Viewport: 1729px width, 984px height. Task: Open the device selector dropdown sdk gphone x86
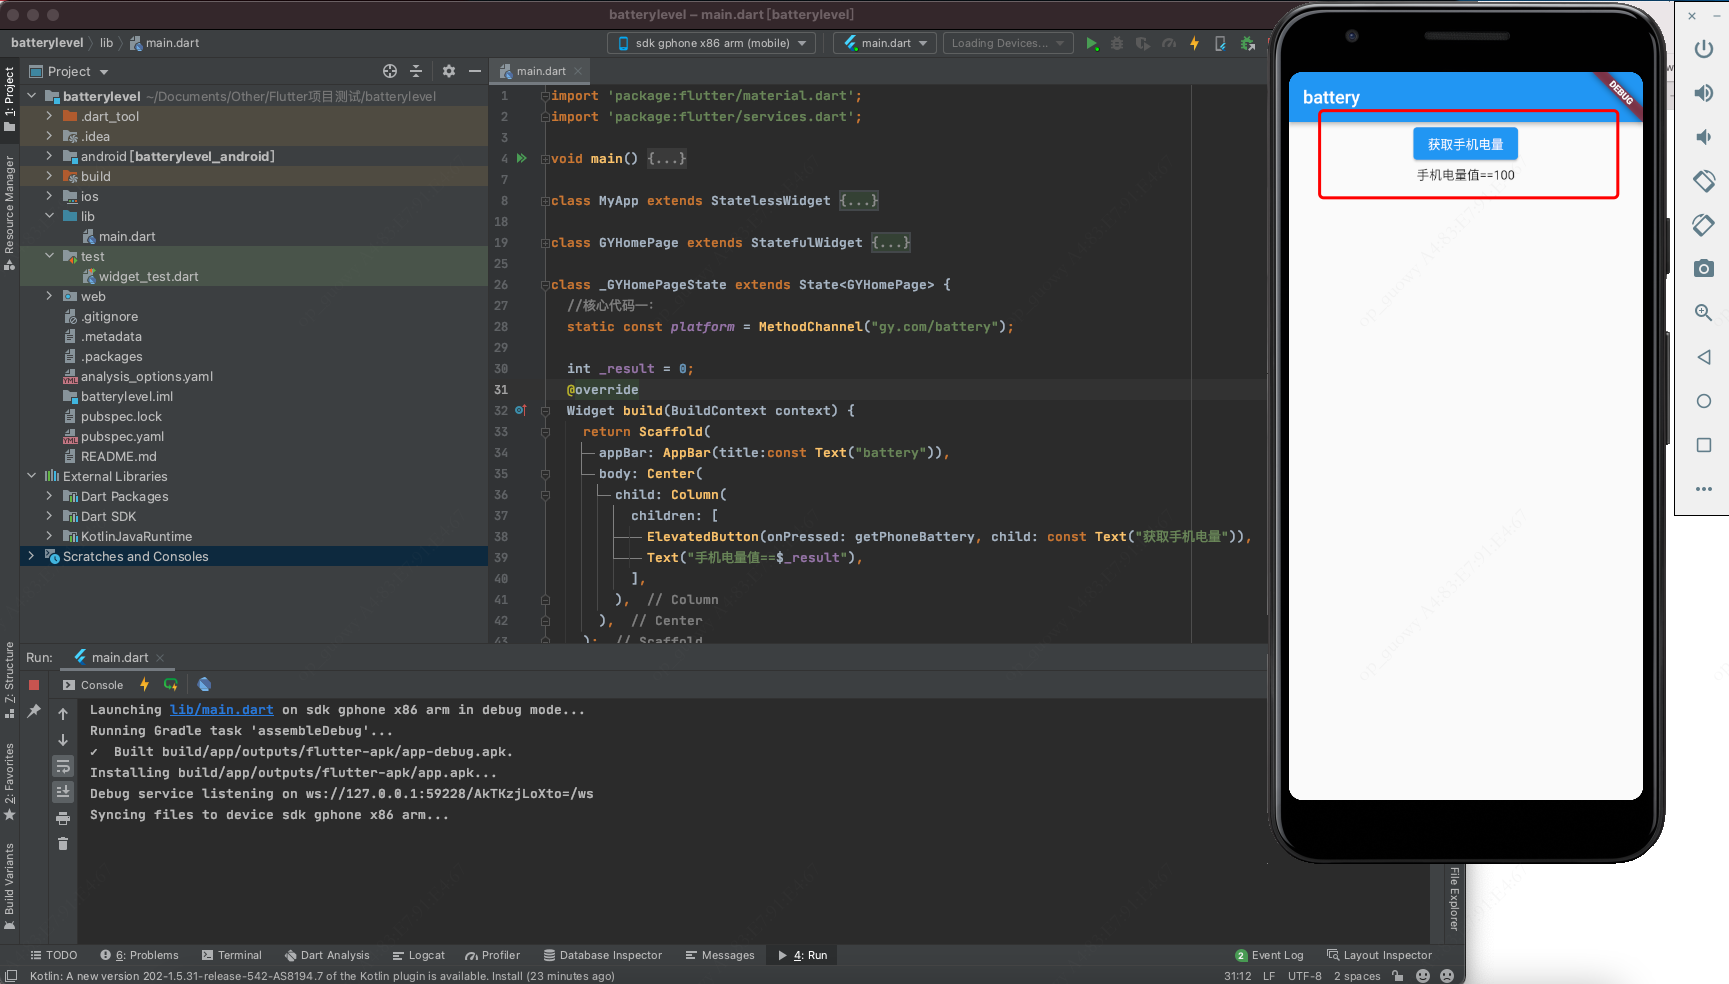pyautogui.click(x=710, y=43)
